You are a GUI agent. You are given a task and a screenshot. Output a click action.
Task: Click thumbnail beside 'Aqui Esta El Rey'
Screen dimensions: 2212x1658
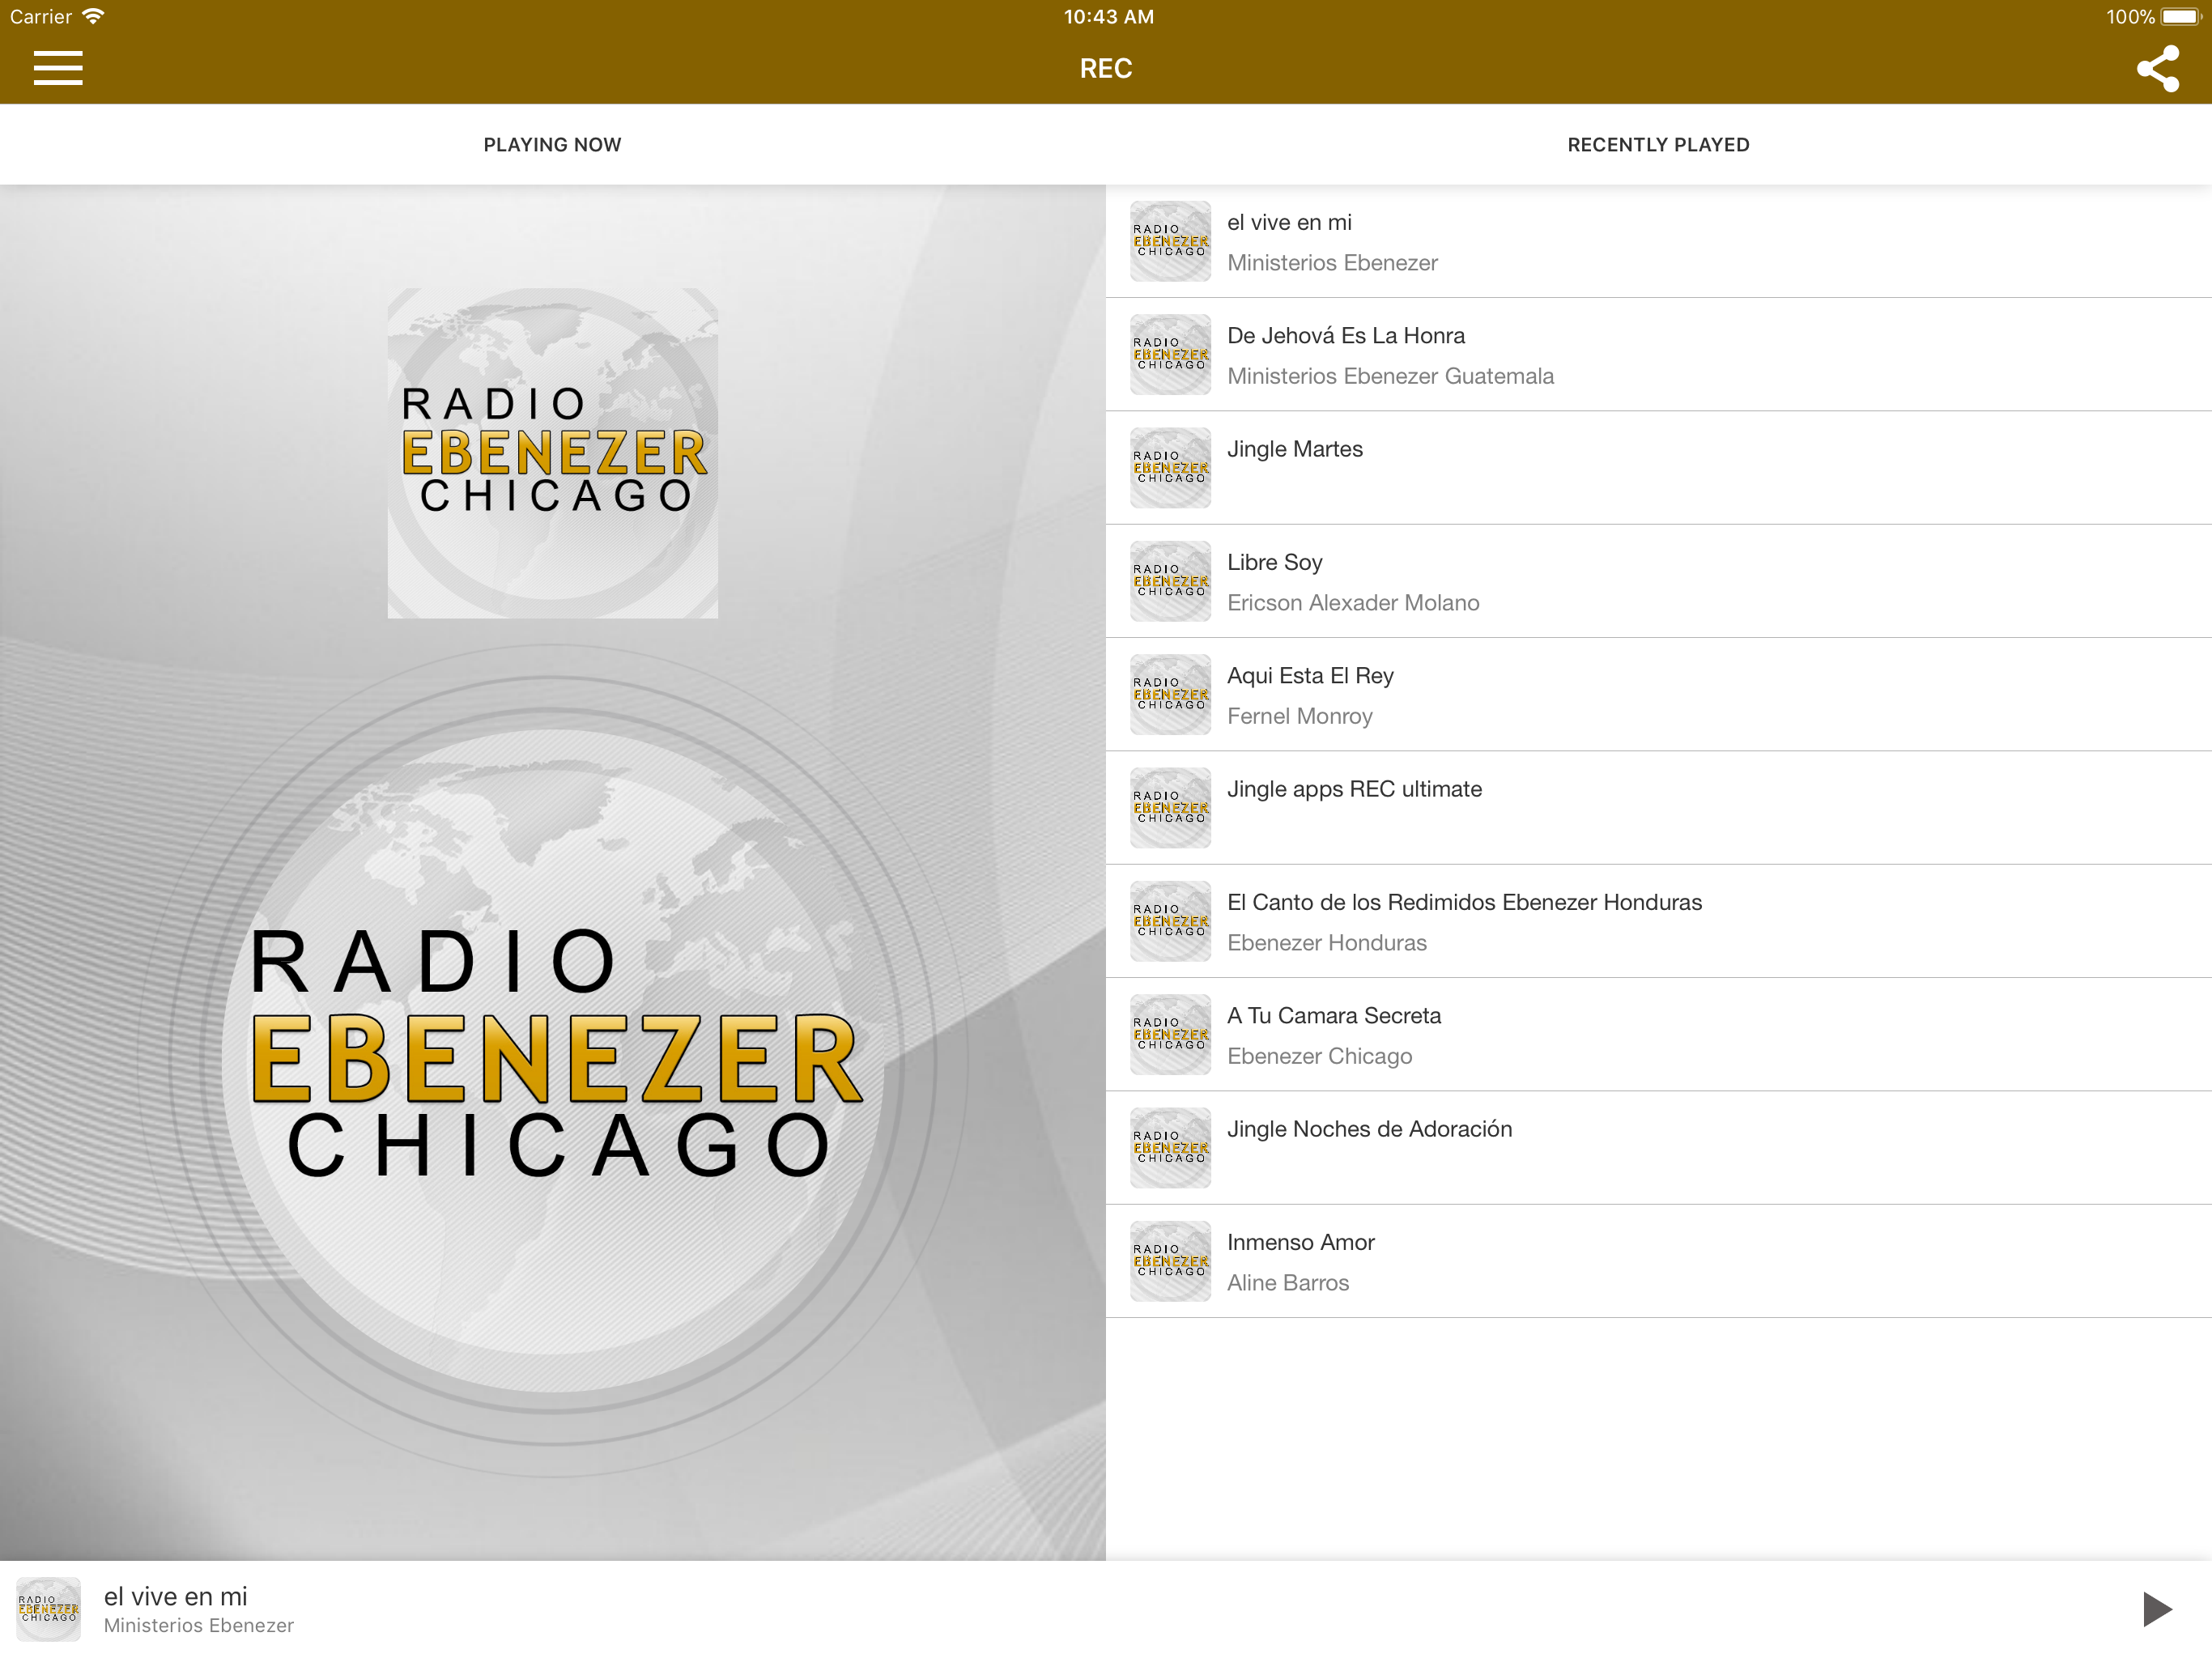(1170, 694)
